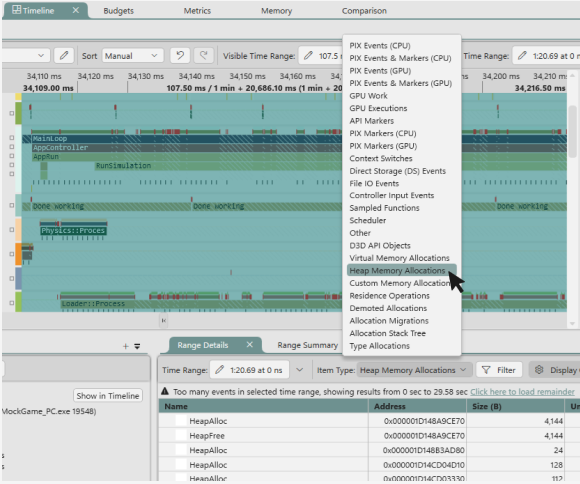Toggle the MainLoop lane checkbox
The width and height of the screenshot is (580, 484).
tap(12, 138)
